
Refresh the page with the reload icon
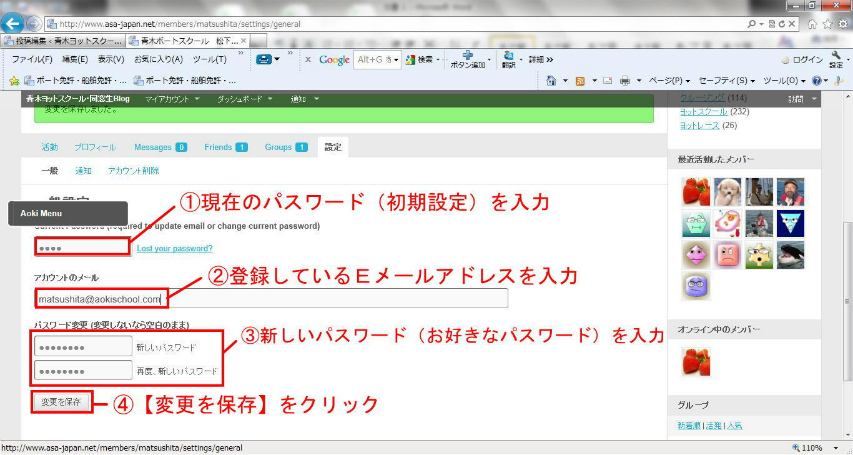(781, 24)
